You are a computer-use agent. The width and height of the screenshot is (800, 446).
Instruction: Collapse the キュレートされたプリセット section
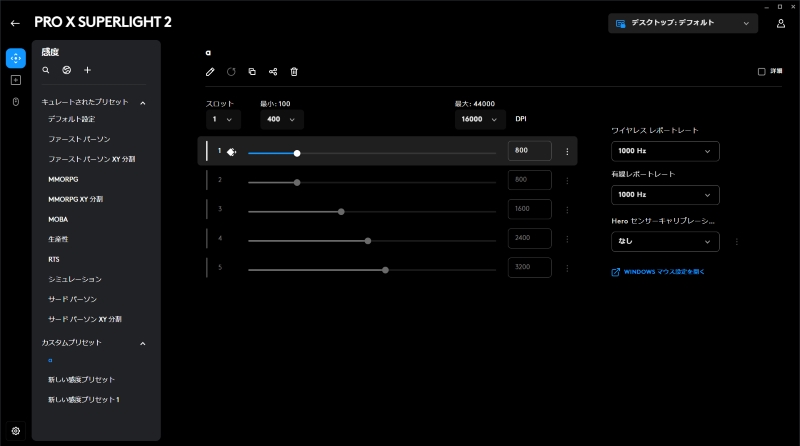143,103
